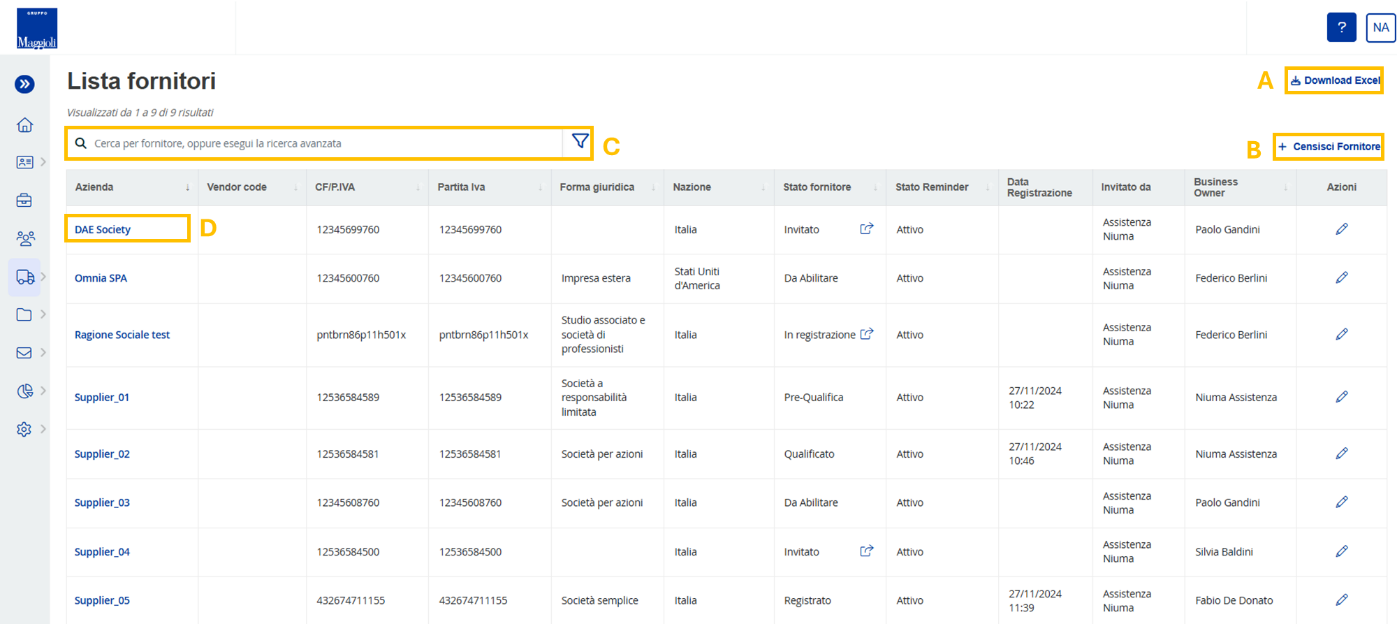Open the DAE Society supplier link
The image size is (1397, 624).
click(x=102, y=229)
